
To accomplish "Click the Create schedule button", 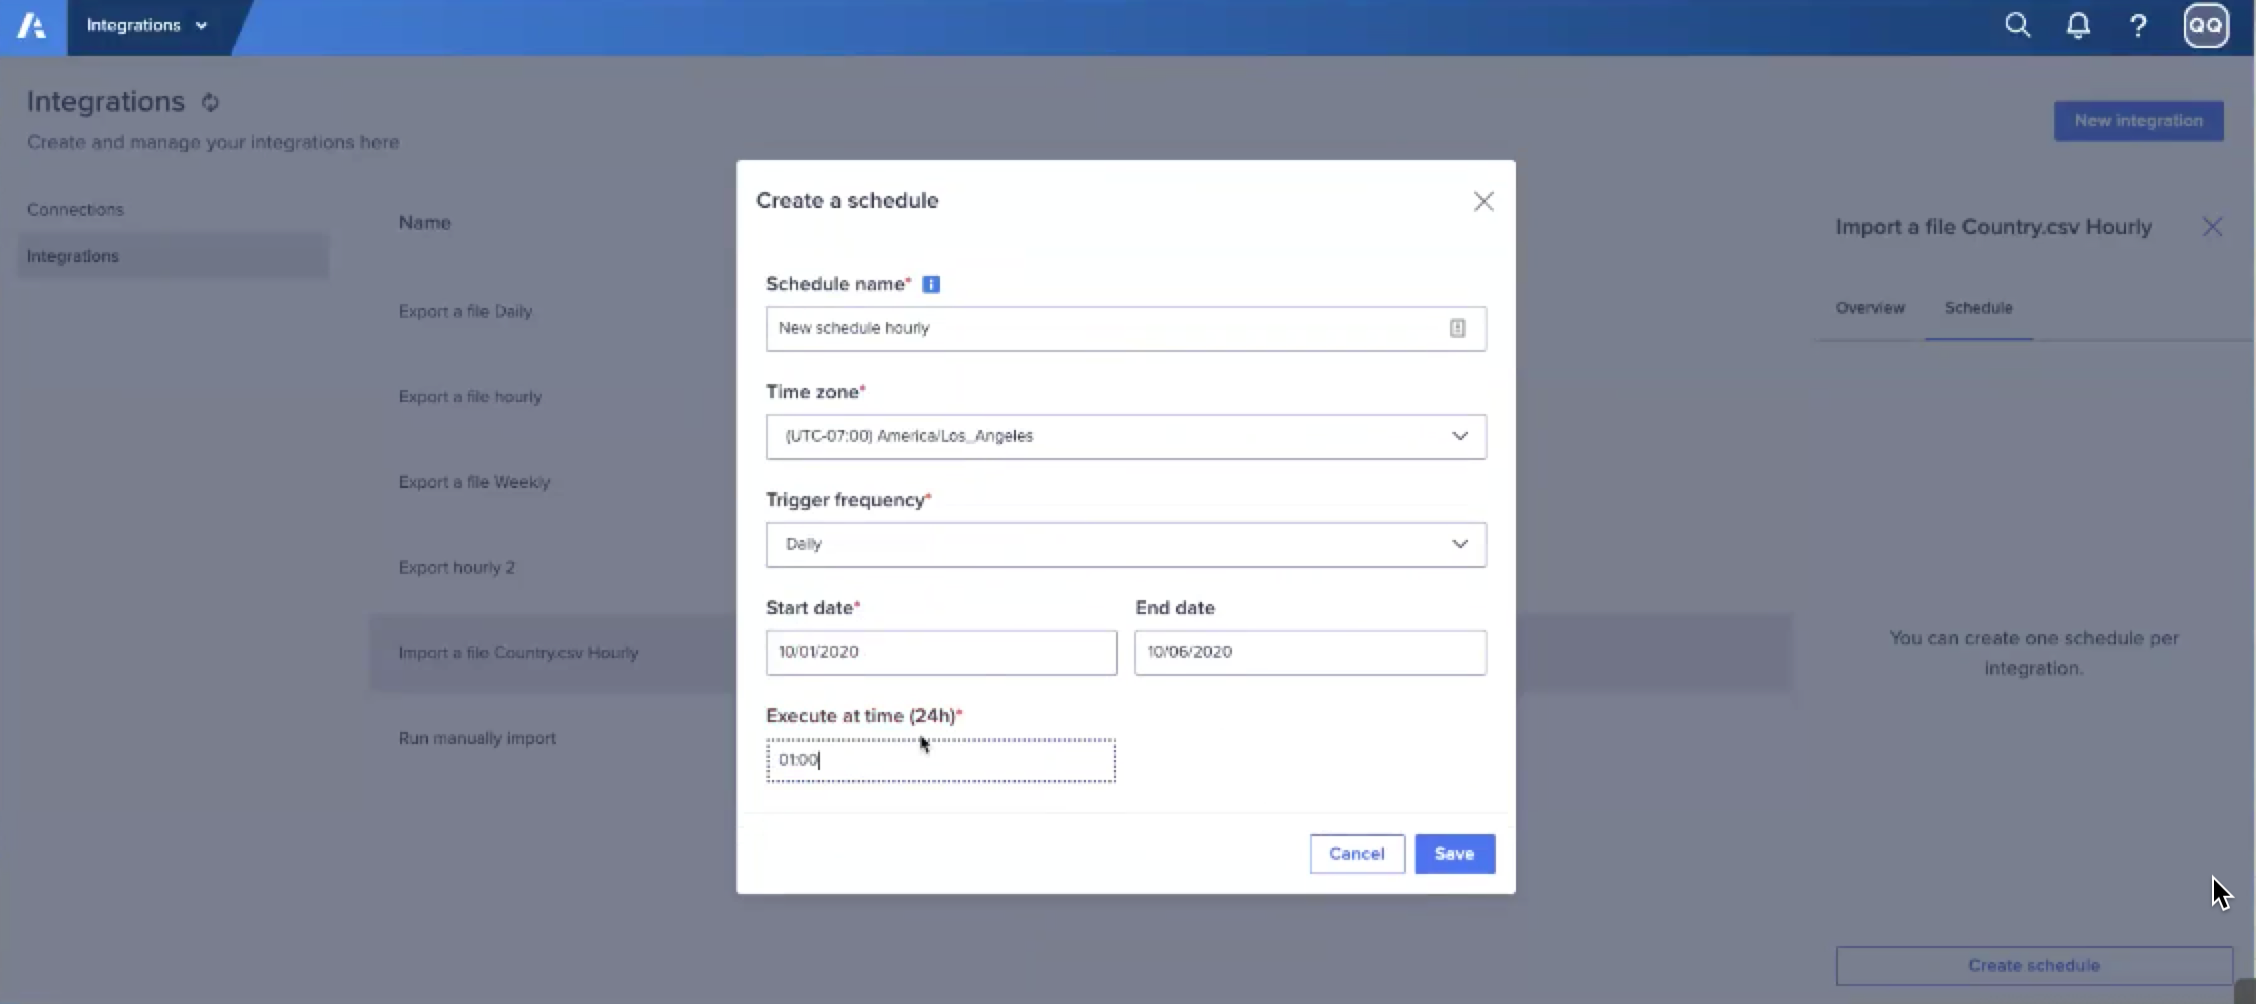I will [2034, 966].
